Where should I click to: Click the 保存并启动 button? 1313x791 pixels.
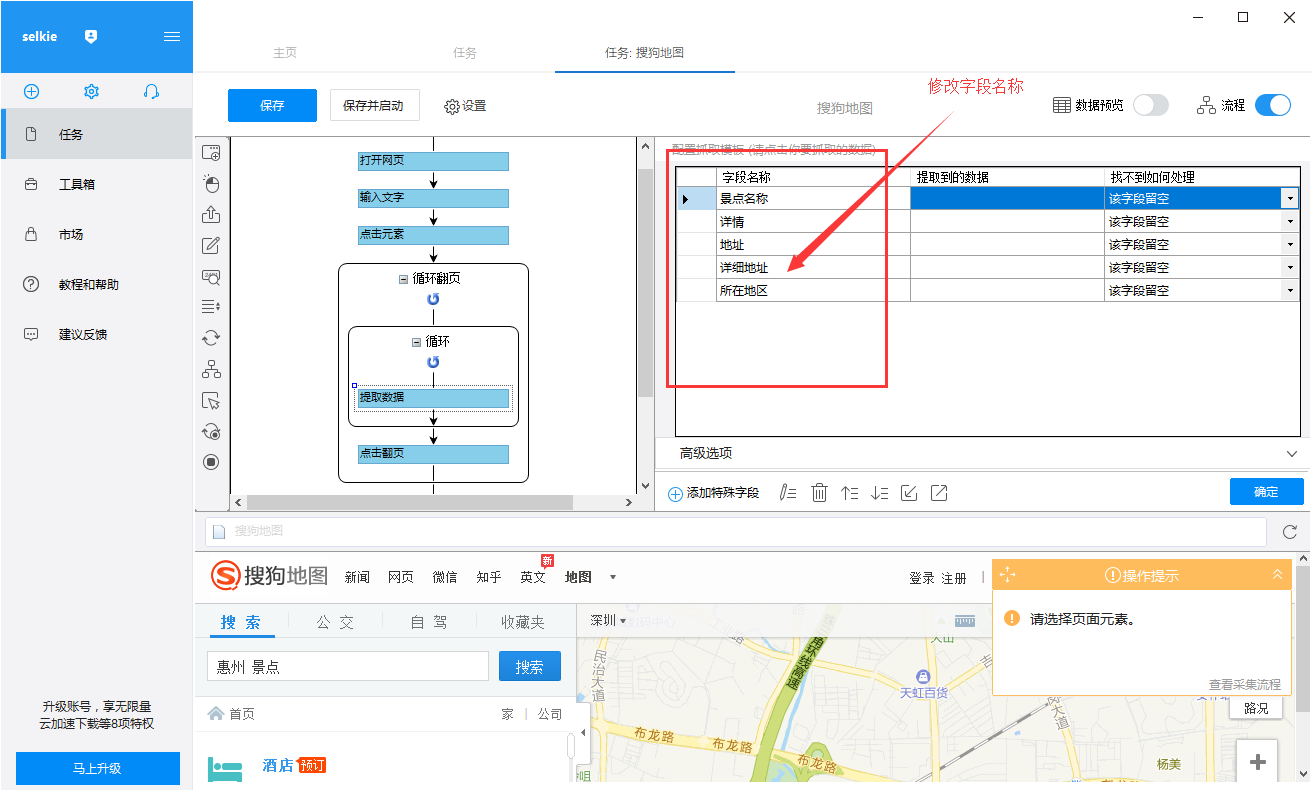coord(374,105)
